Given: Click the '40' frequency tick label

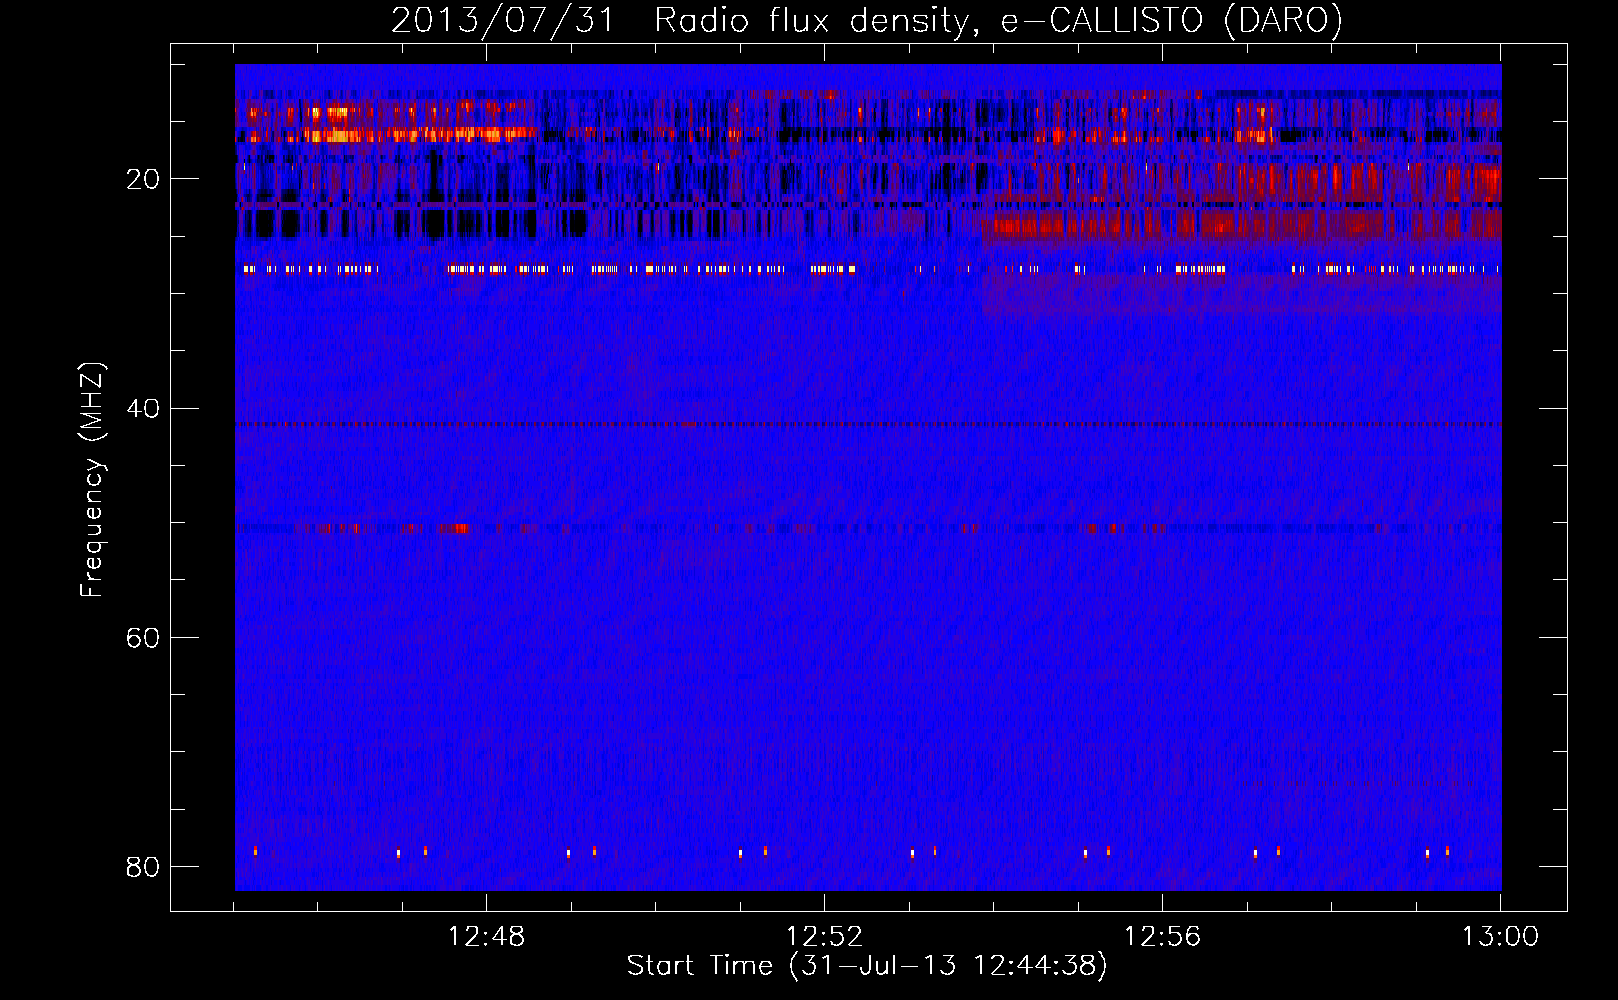Looking at the screenshot, I should pos(142,408).
